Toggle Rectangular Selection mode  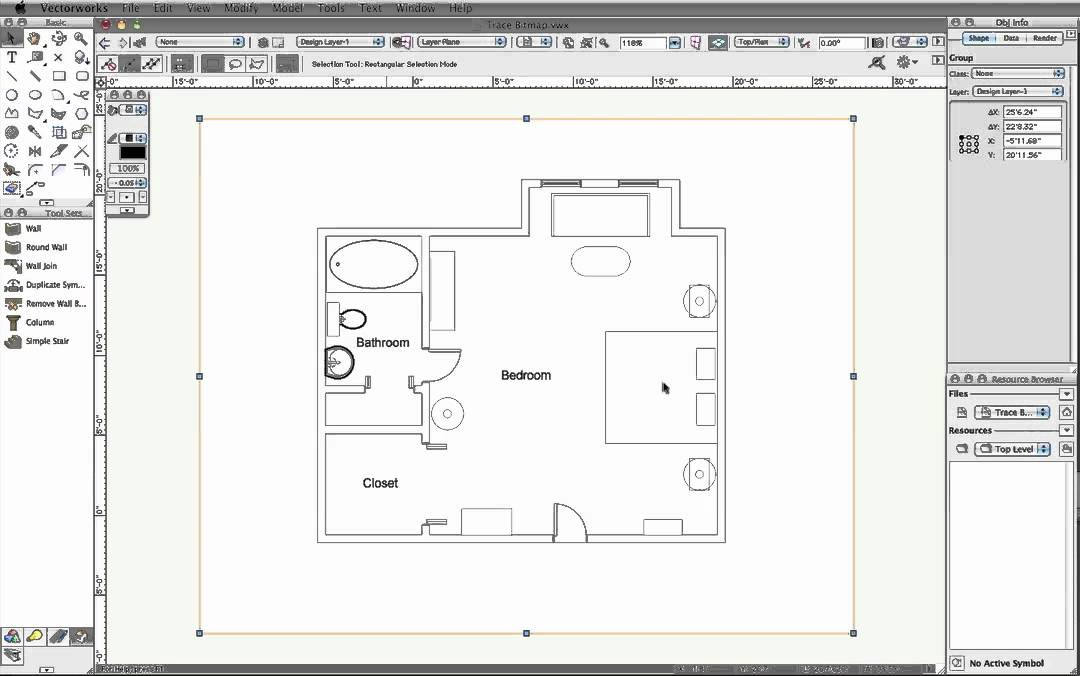pyautogui.click(x=213, y=64)
